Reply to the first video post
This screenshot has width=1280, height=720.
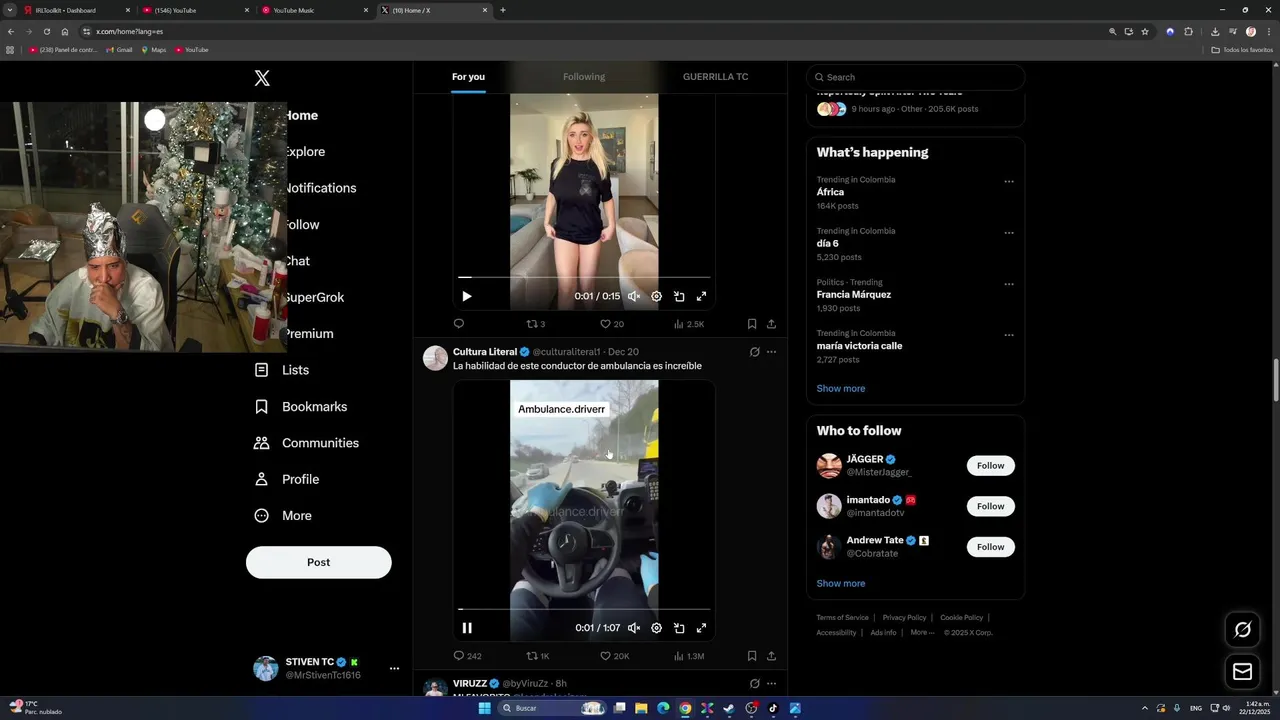pos(459,324)
